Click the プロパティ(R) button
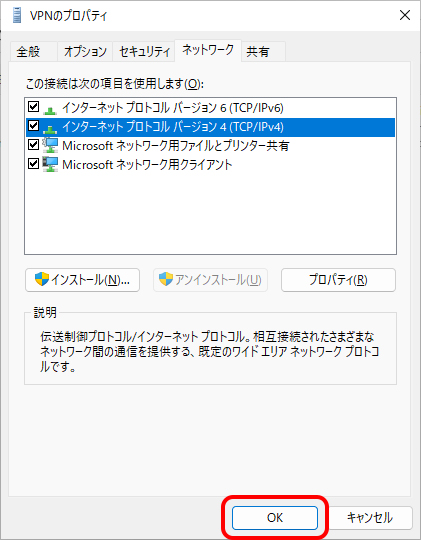Screen dimensions: 421x540 (338, 280)
